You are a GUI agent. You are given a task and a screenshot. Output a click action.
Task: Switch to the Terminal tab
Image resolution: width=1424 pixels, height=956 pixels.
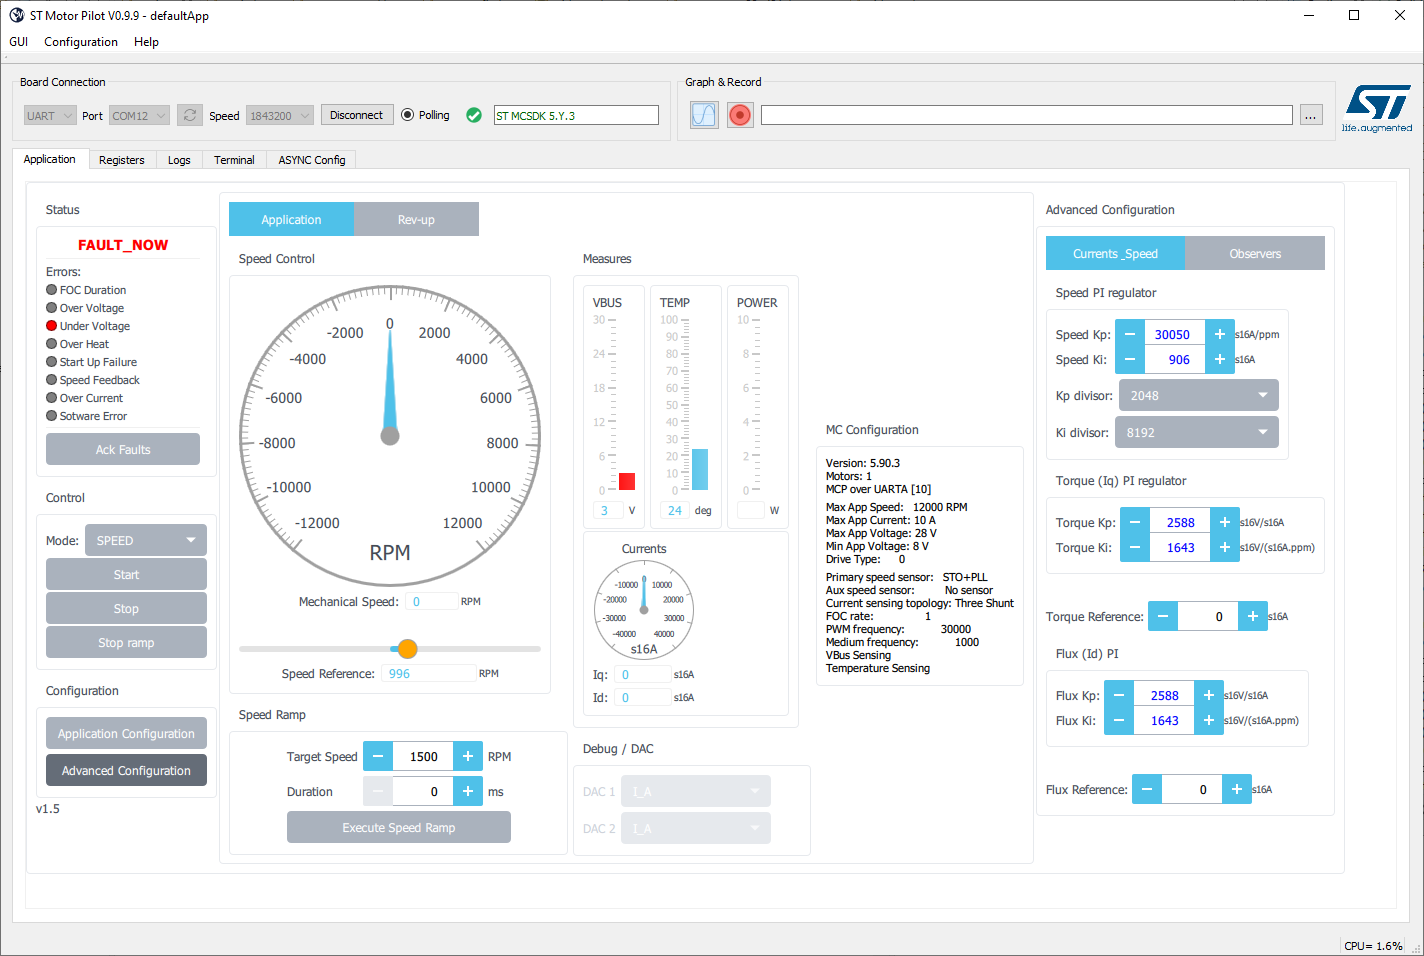(x=234, y=160)
